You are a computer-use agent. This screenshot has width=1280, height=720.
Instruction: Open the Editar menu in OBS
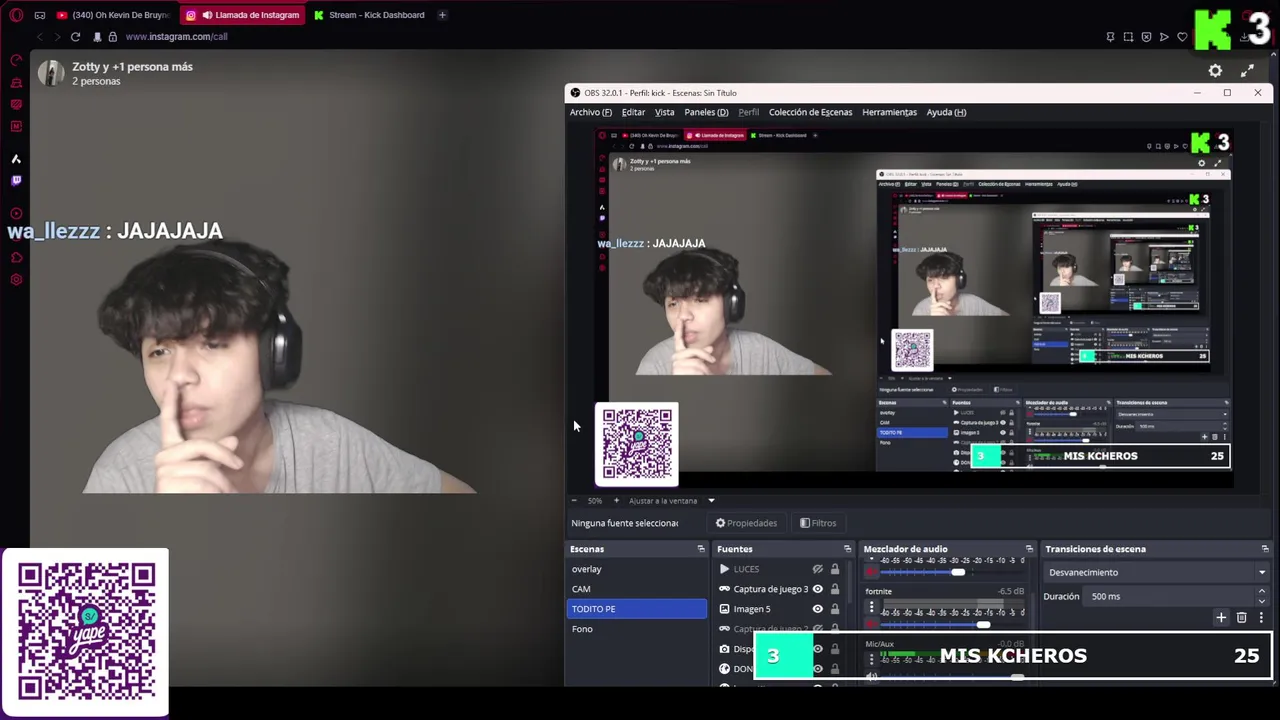coord(633,112)
